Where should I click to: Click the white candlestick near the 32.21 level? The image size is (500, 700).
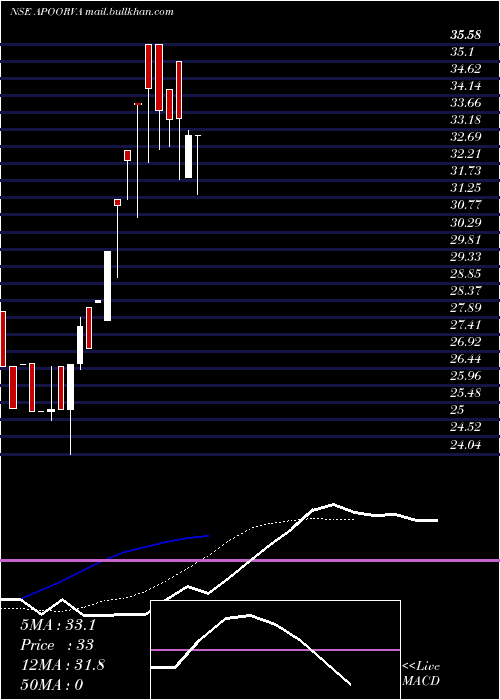[x=189, y=156]
